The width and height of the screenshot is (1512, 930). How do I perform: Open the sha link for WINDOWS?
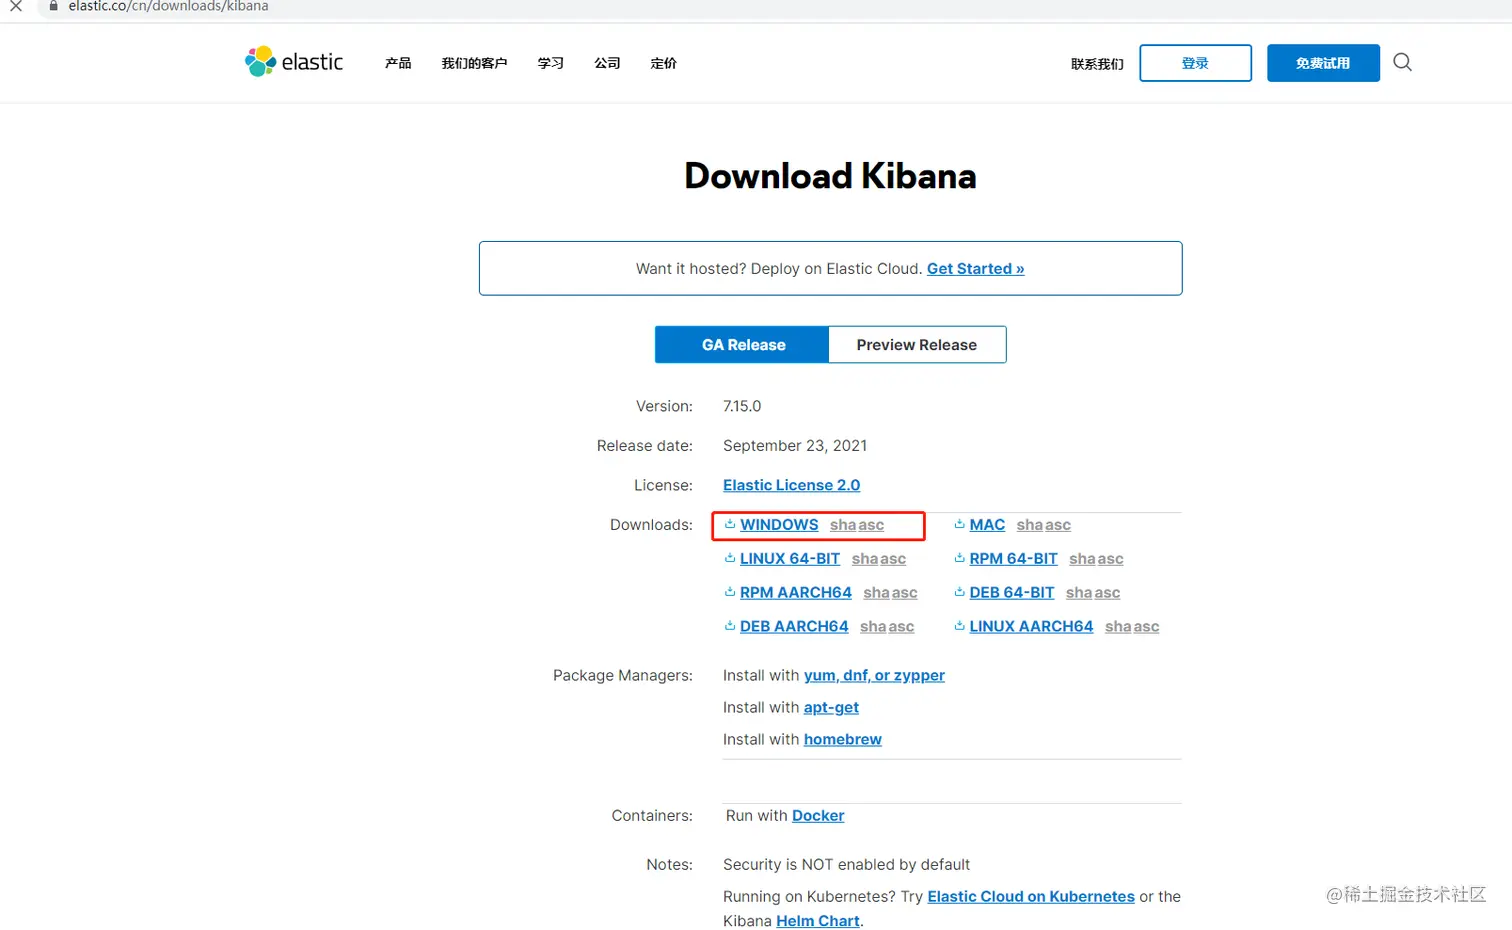(843, 525)
